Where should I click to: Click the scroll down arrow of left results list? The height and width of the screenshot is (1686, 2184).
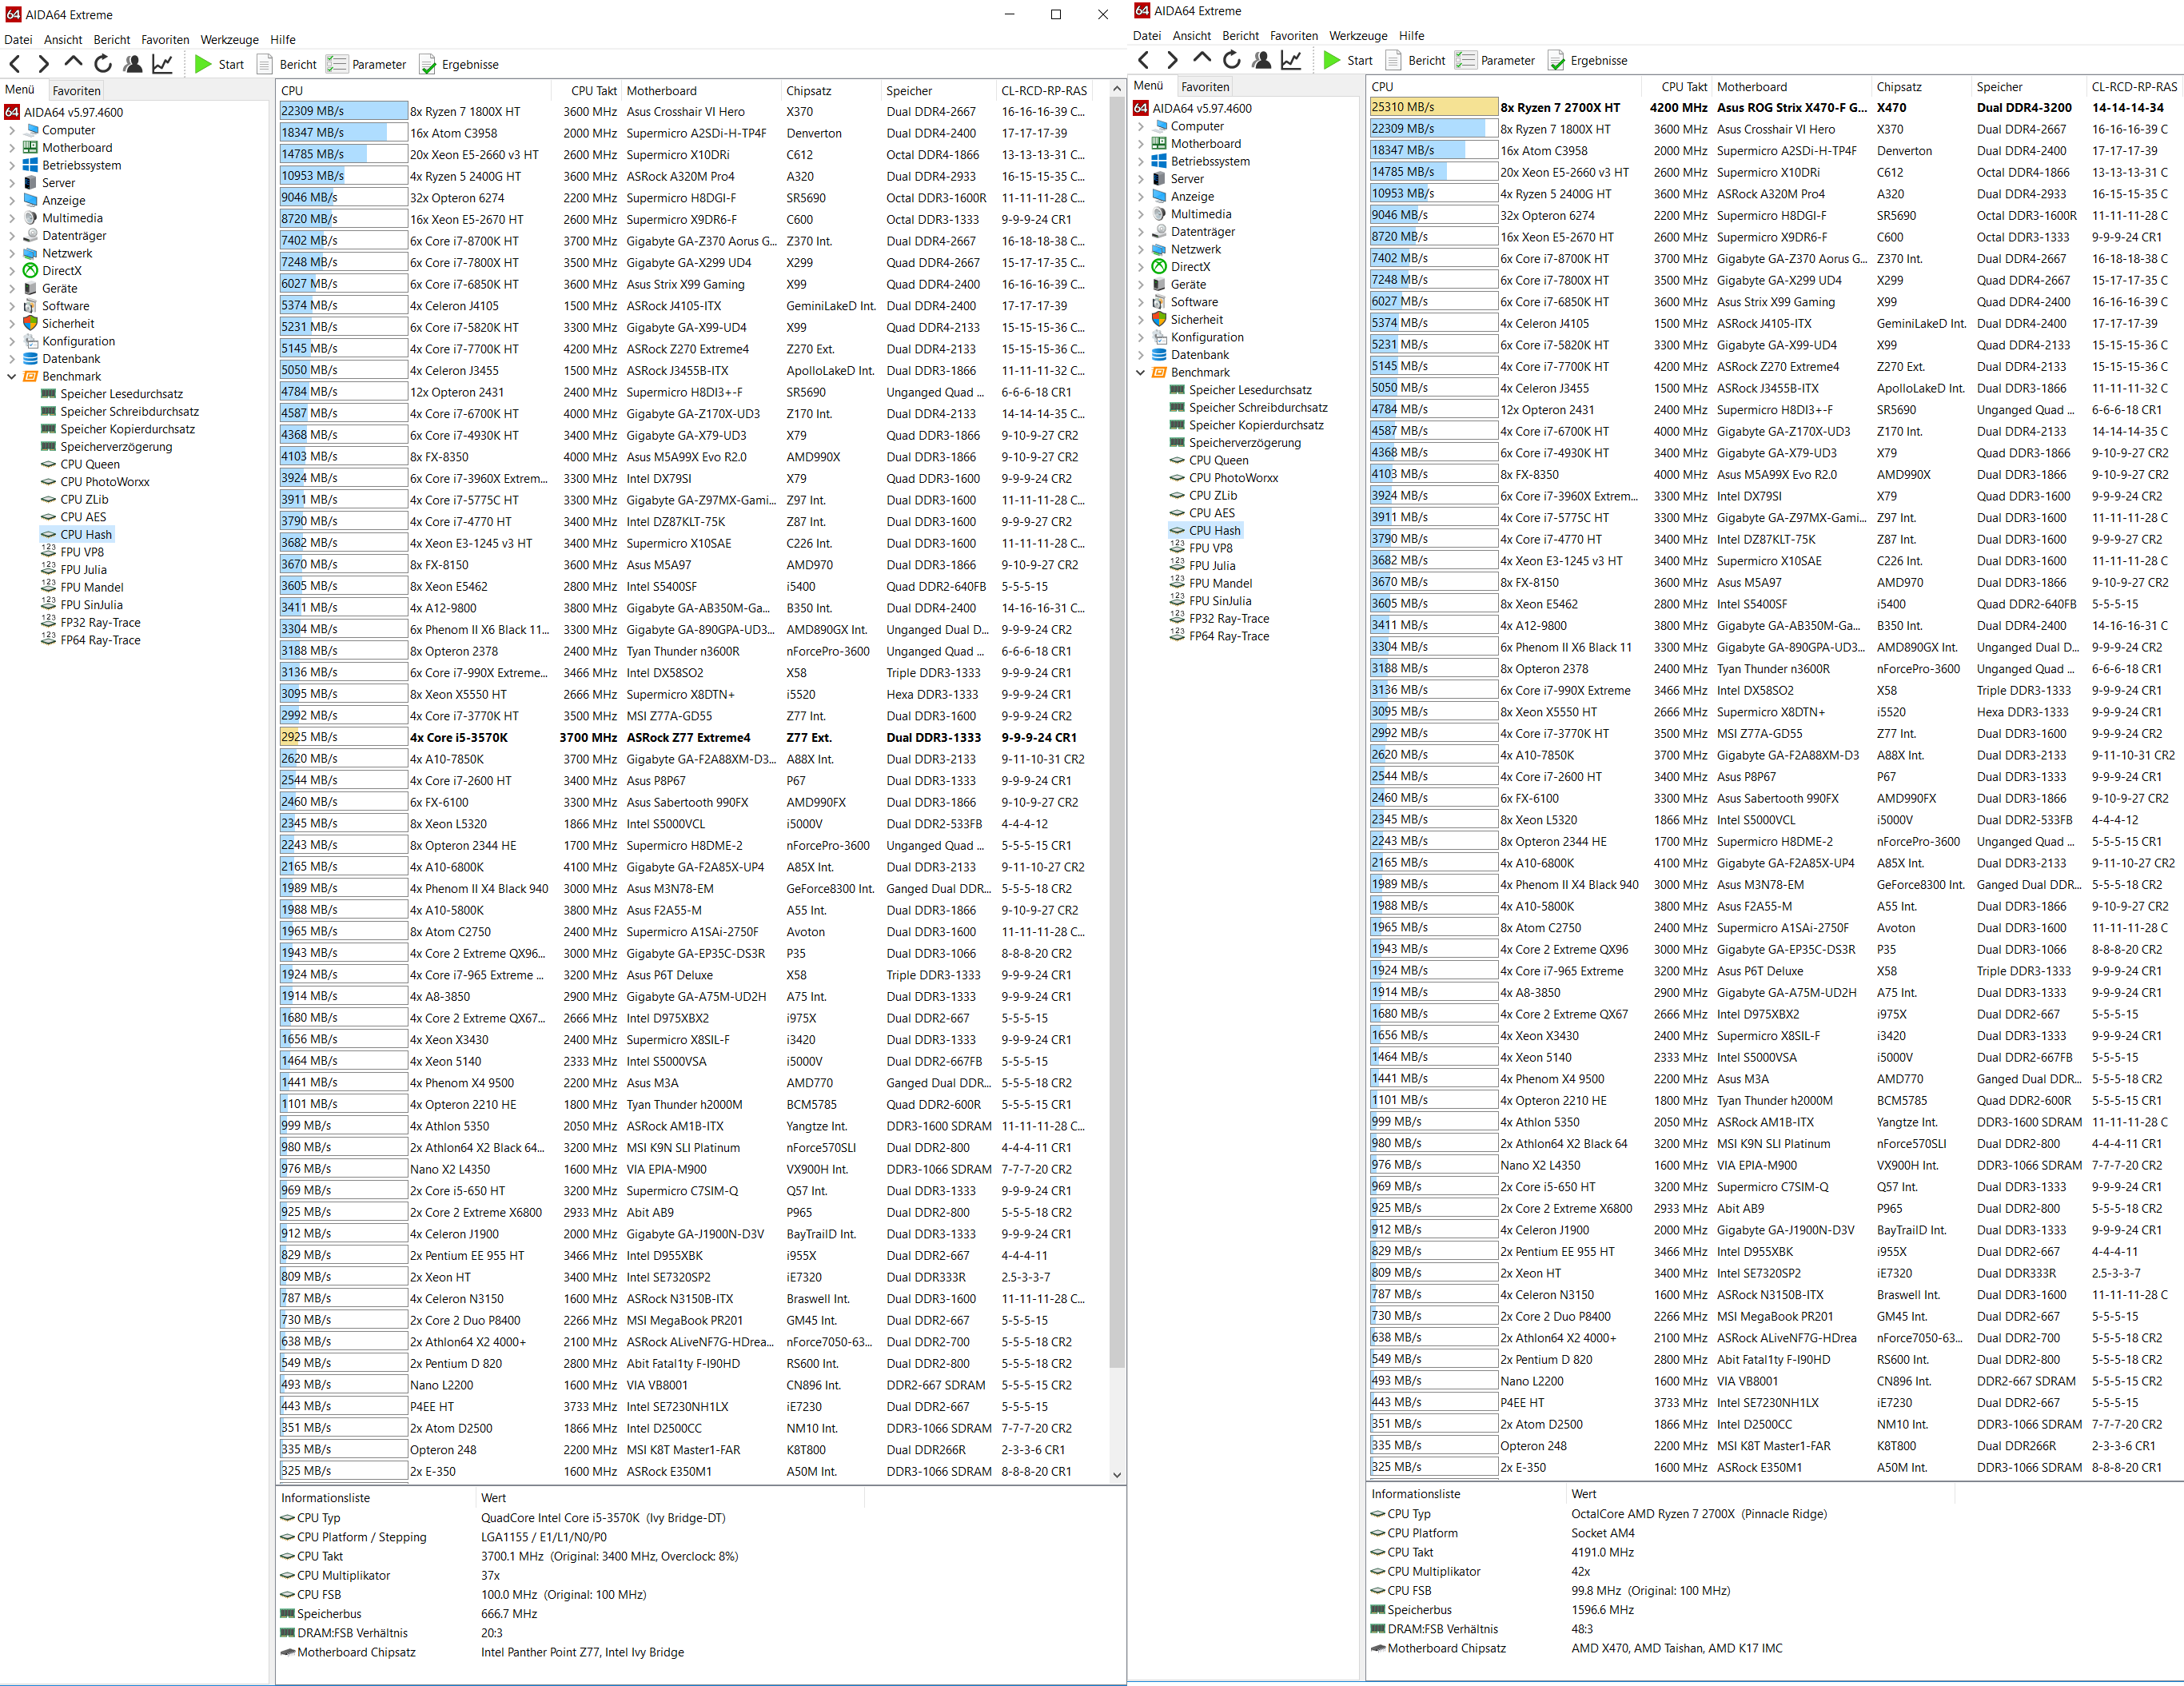coord(1117,1474)
